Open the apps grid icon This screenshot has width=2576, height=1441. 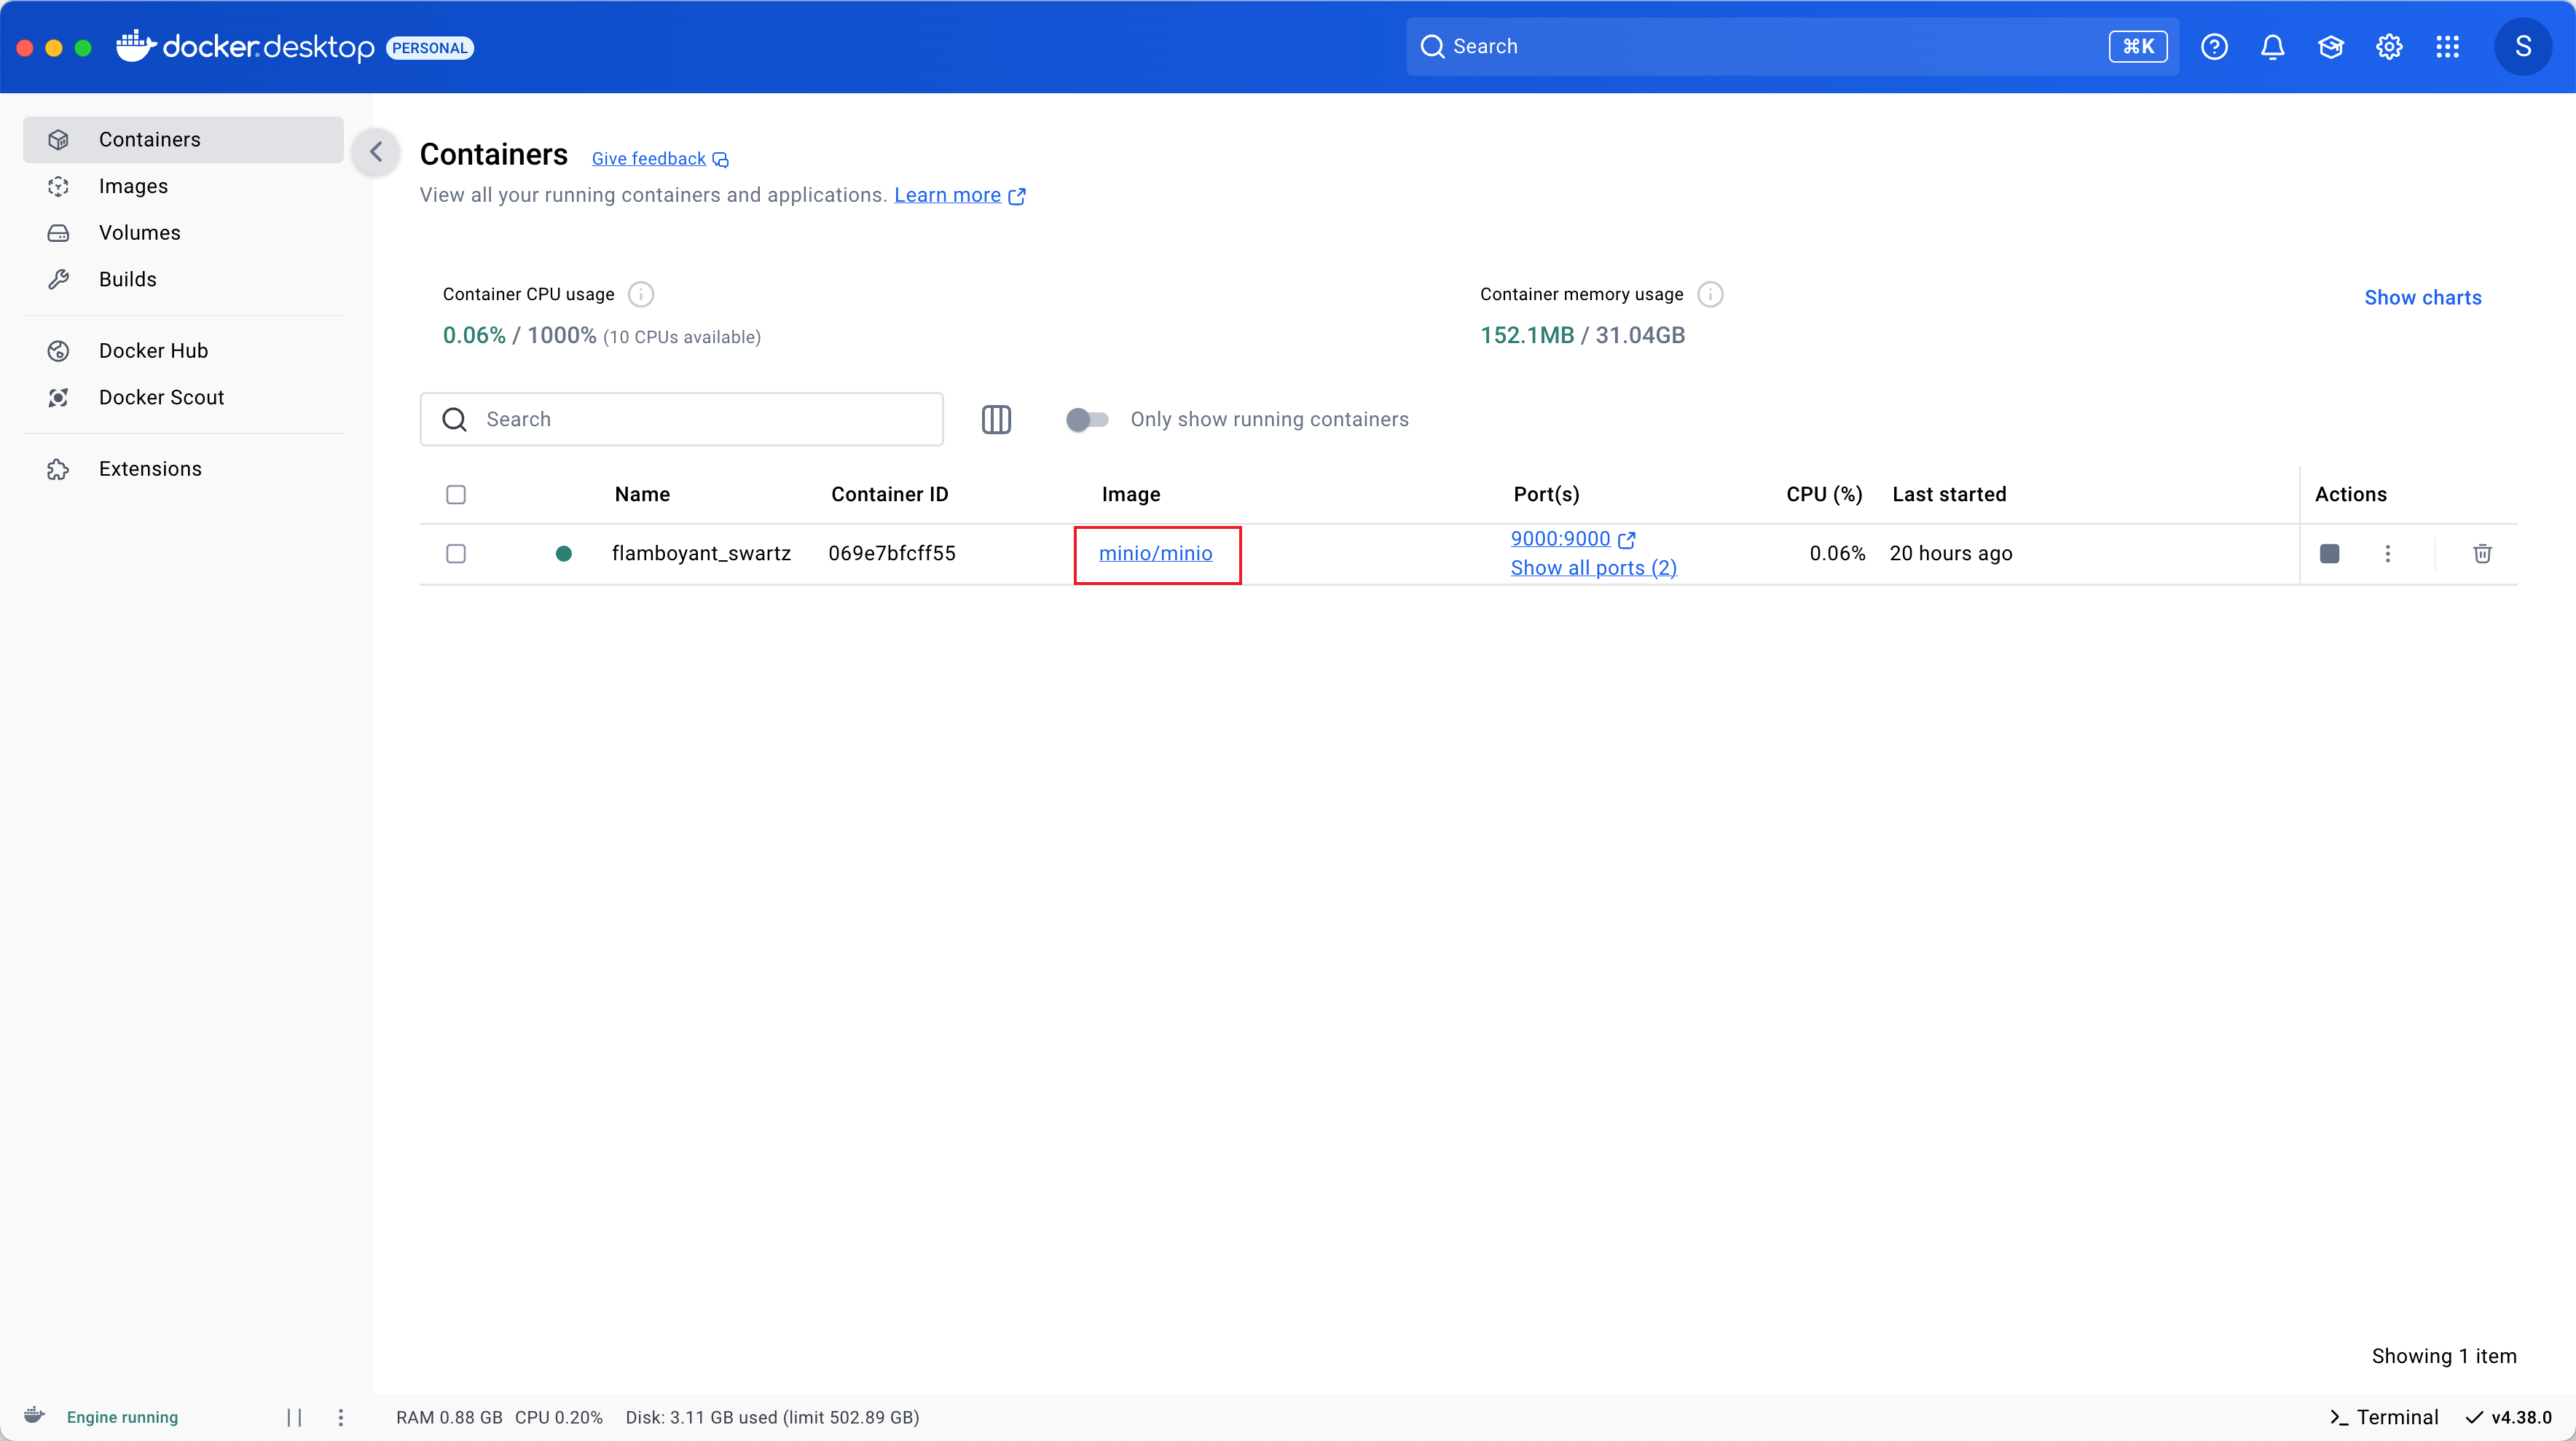(x=2447, y=47)
